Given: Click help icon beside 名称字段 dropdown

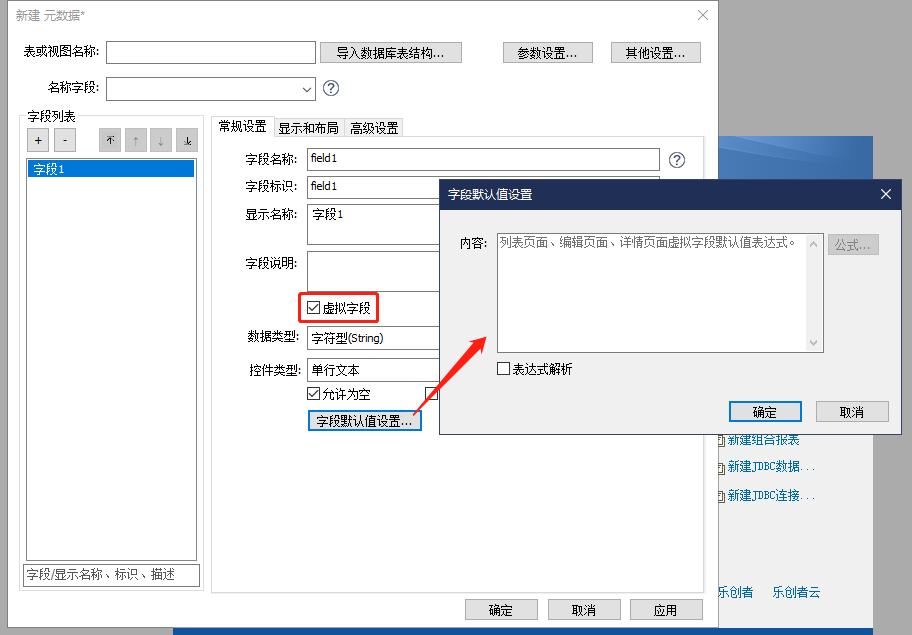Looking at the screenshot, I should tap(331, 88).
